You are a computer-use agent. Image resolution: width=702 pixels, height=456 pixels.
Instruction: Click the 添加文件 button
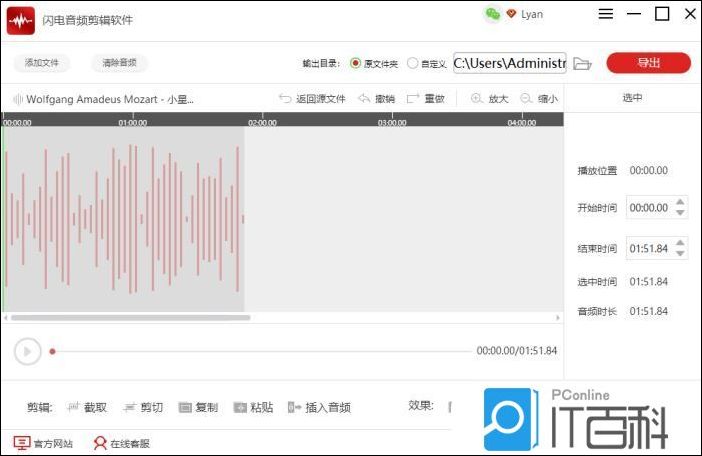42,63
